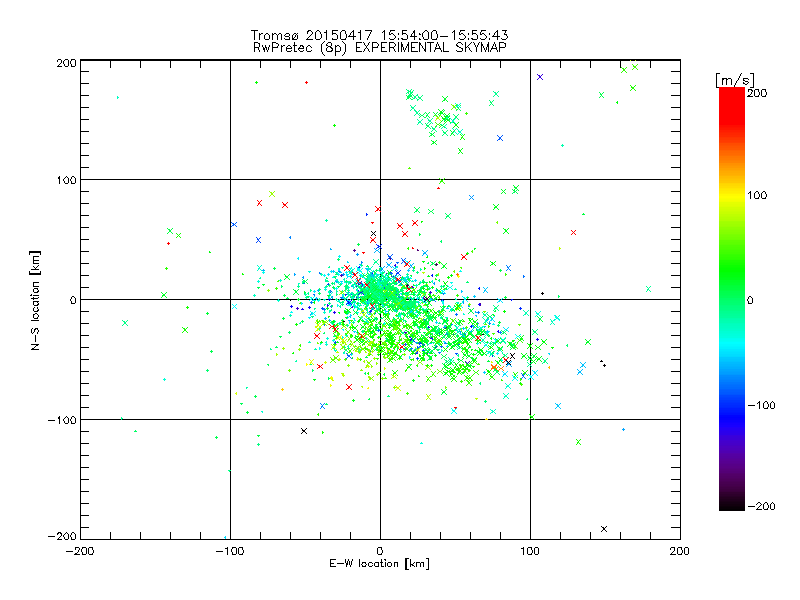Image resolution: width=800 pixels, height=600 pixels.
Task: Click the colorbar label '-100'
Action: (761, 405)
